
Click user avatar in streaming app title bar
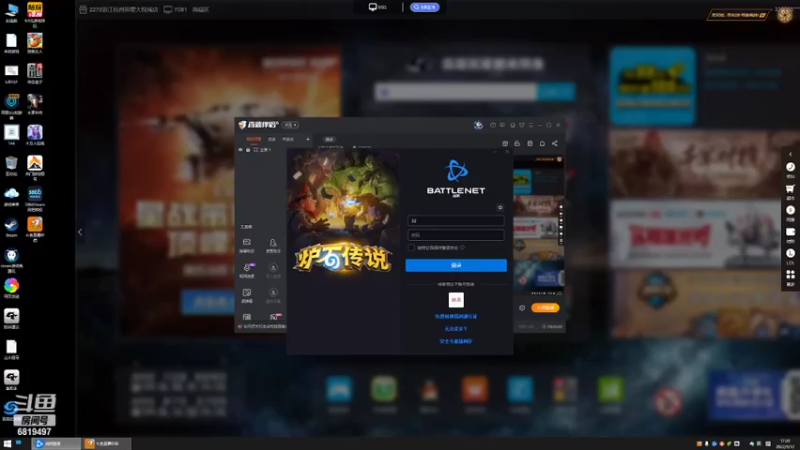(478, 125)
